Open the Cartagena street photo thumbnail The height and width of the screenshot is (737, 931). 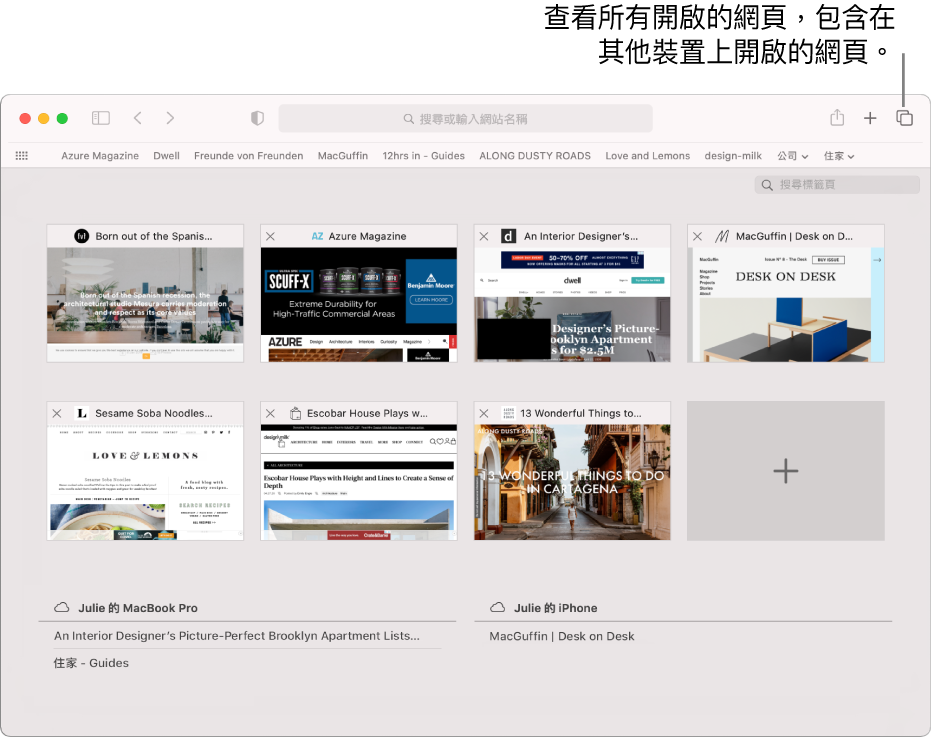(572, 482)
